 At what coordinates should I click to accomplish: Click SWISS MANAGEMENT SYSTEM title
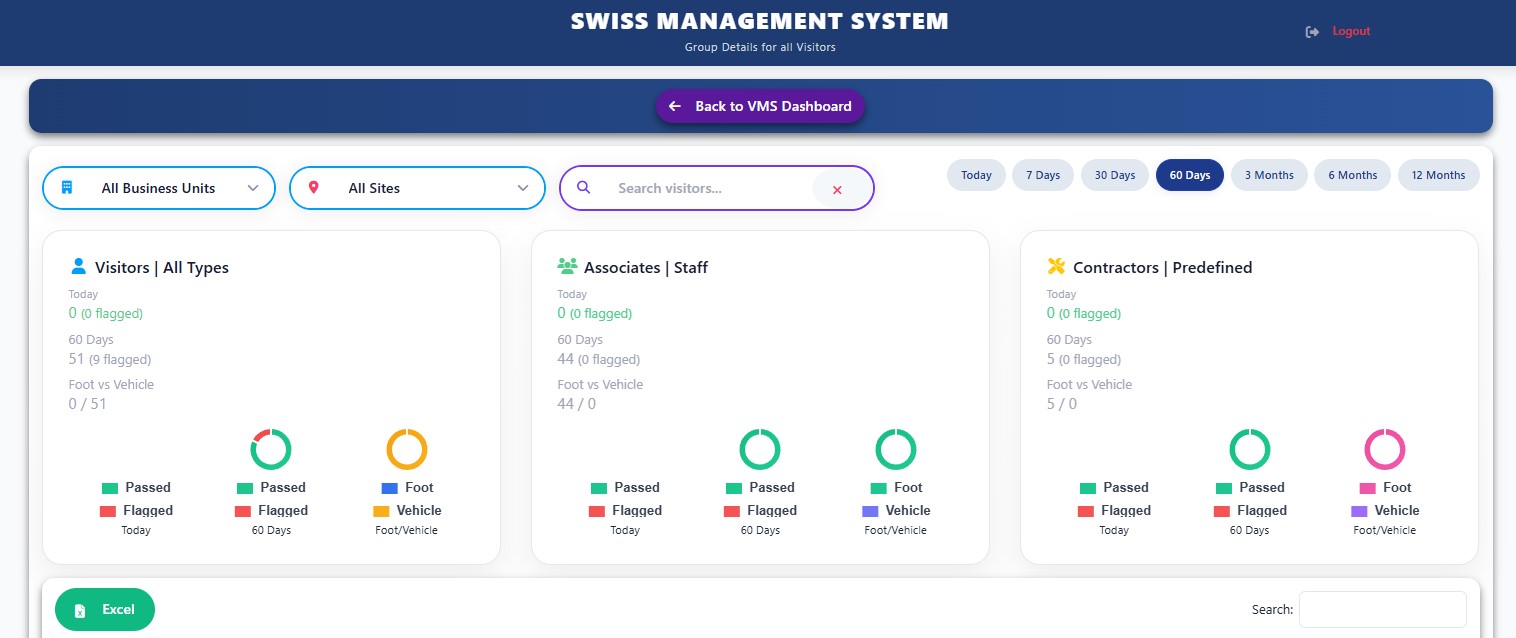point(760,21)
